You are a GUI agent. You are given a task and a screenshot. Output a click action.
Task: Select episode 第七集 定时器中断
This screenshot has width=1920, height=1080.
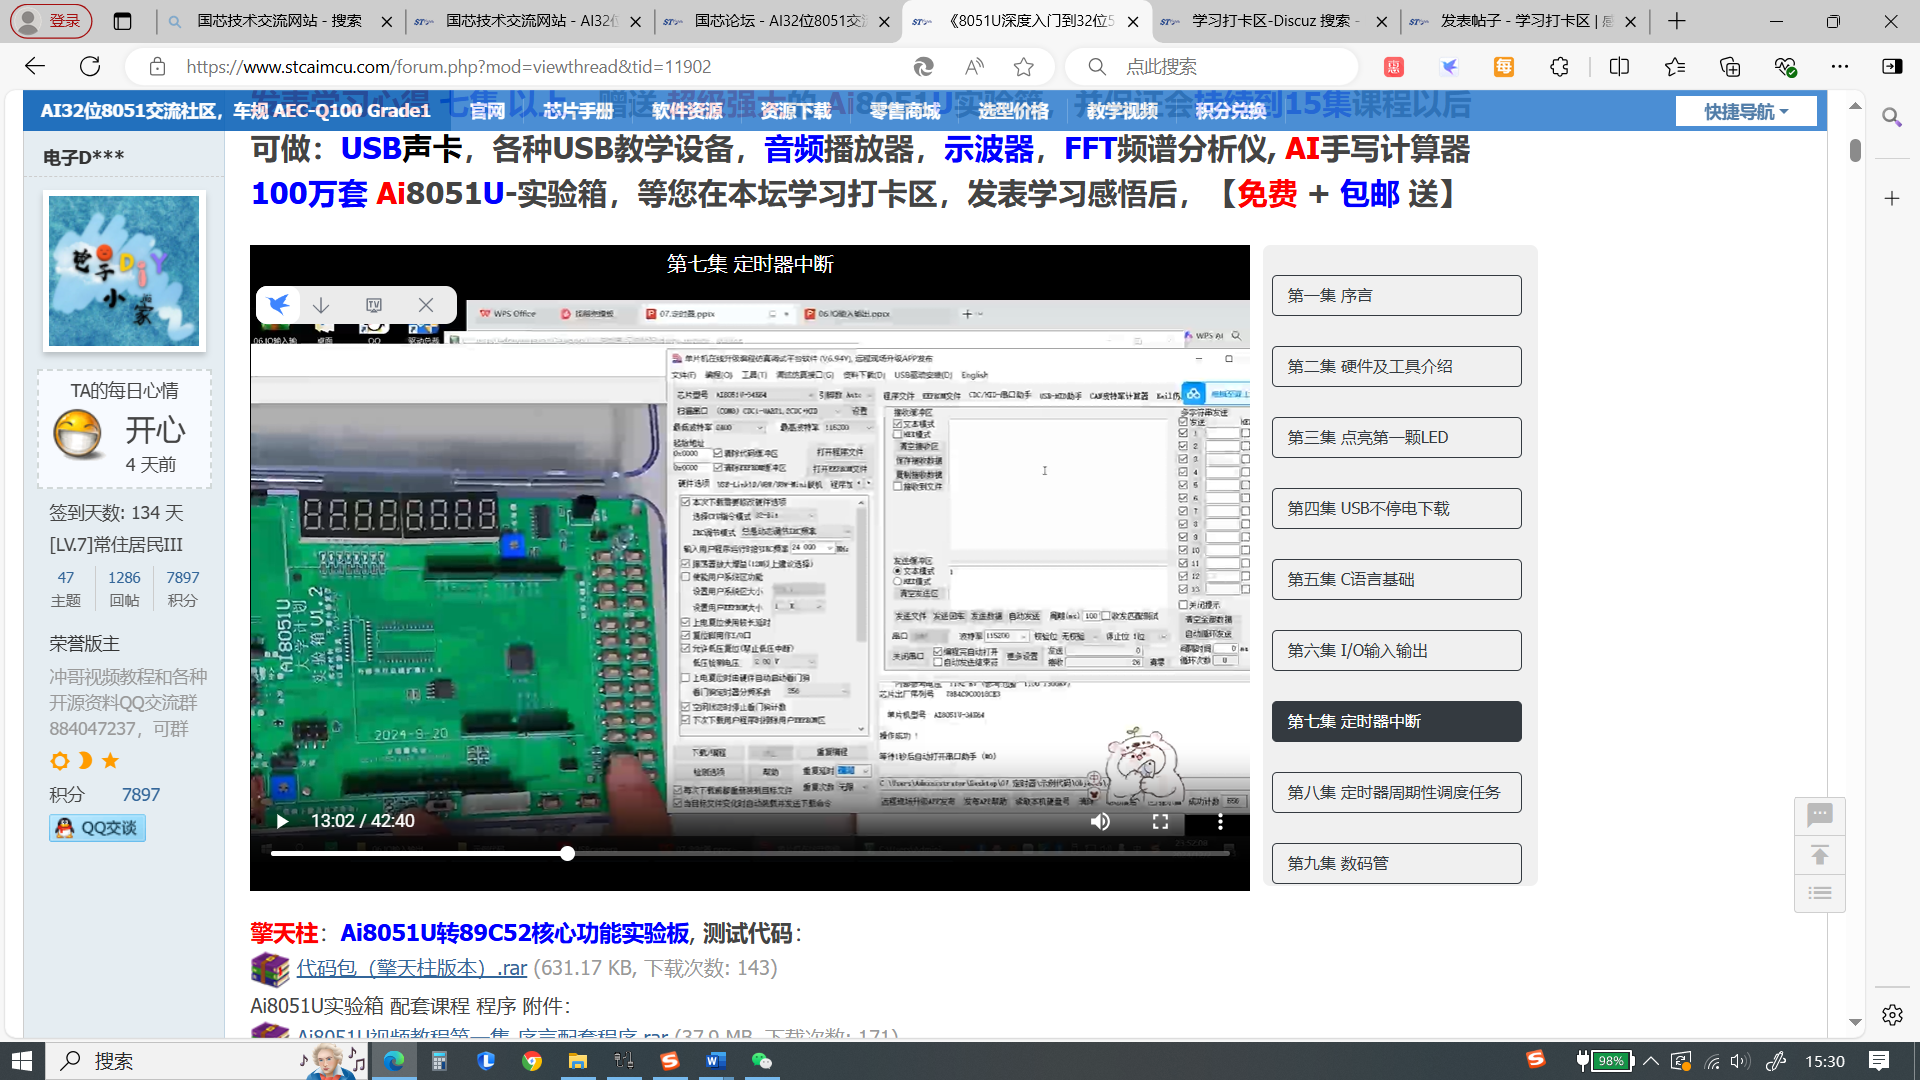tap(1396, 721)
